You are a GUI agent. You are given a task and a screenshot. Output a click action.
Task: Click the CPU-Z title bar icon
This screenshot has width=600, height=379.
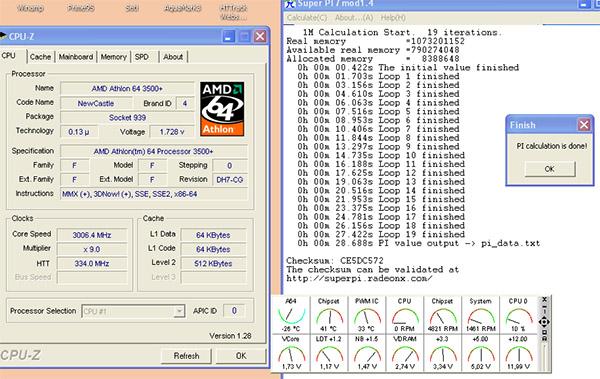pyautogui.click(x=3, y=36)
